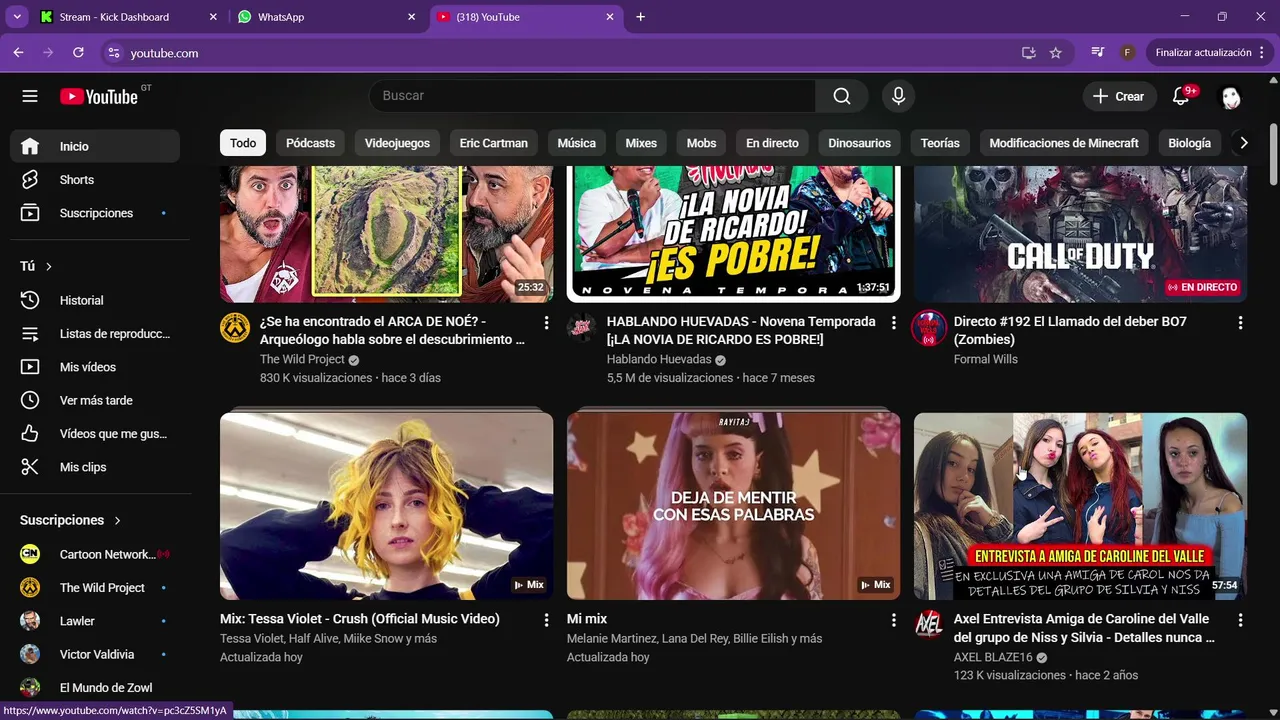Image resolution: width=1280 pixels, height=720 pixels.
Task: Open Caroline del Valle interview thumbnail
Action: (x=1080, y=506)
